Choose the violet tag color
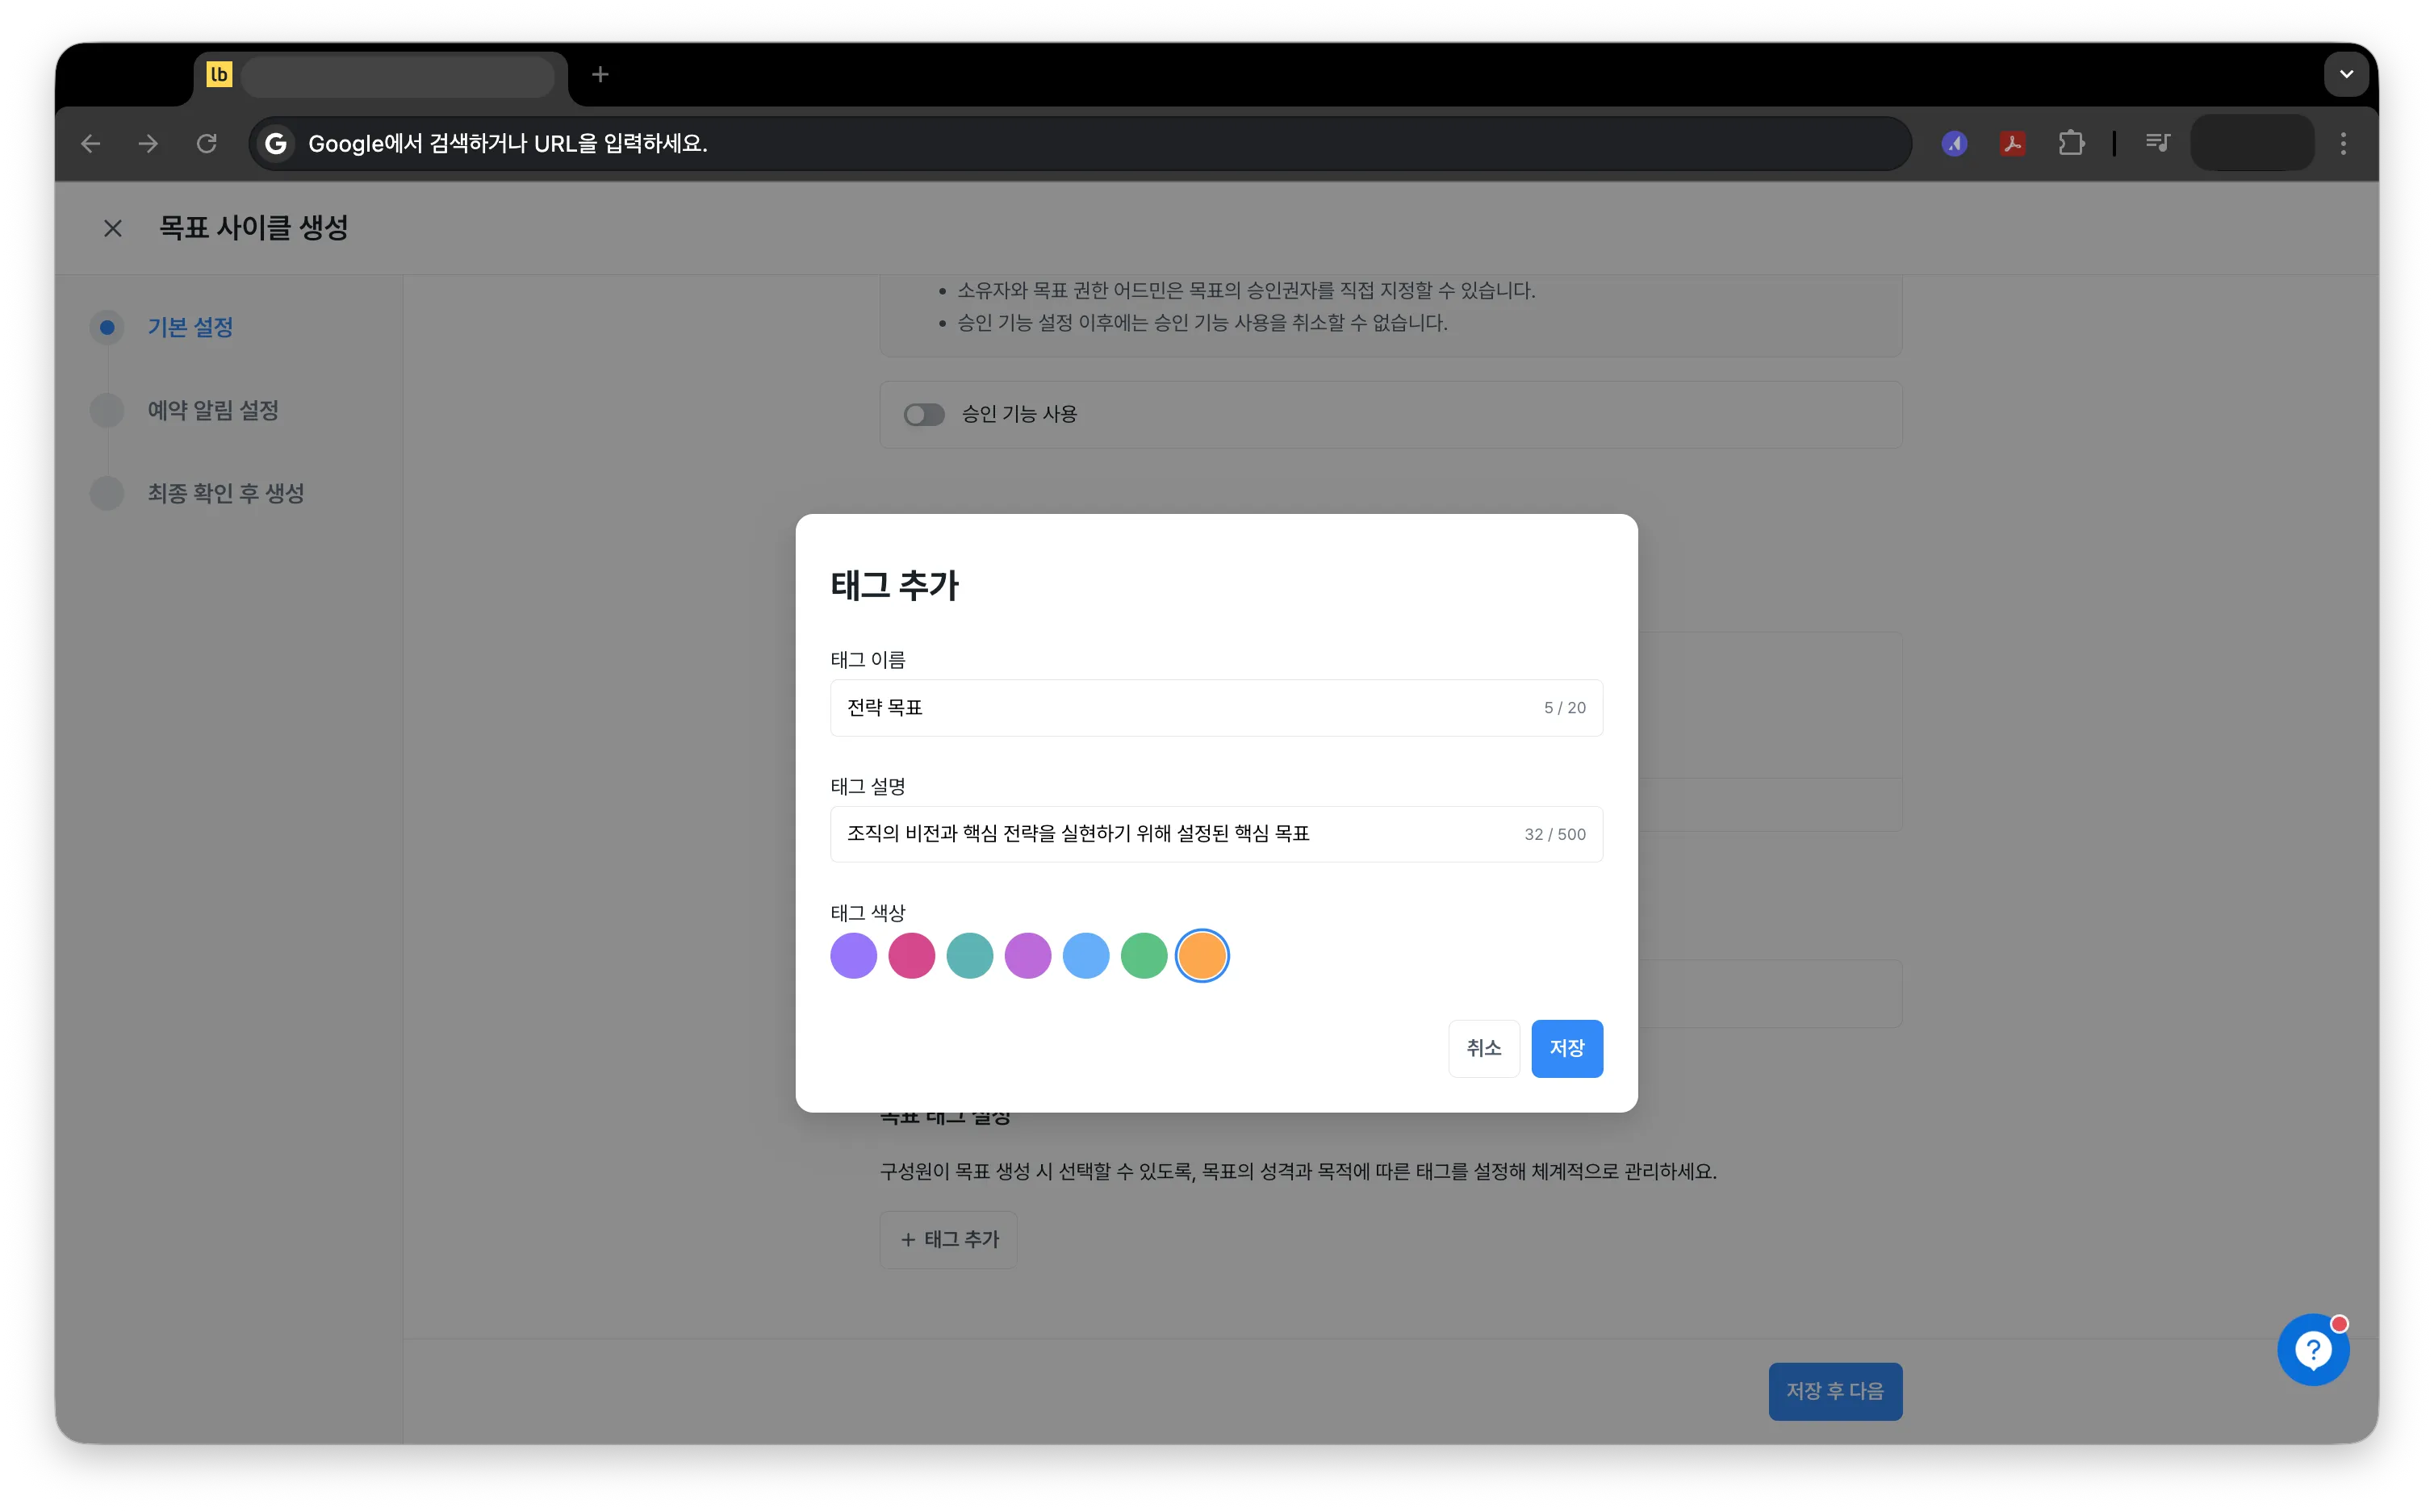 click(853, 956)
